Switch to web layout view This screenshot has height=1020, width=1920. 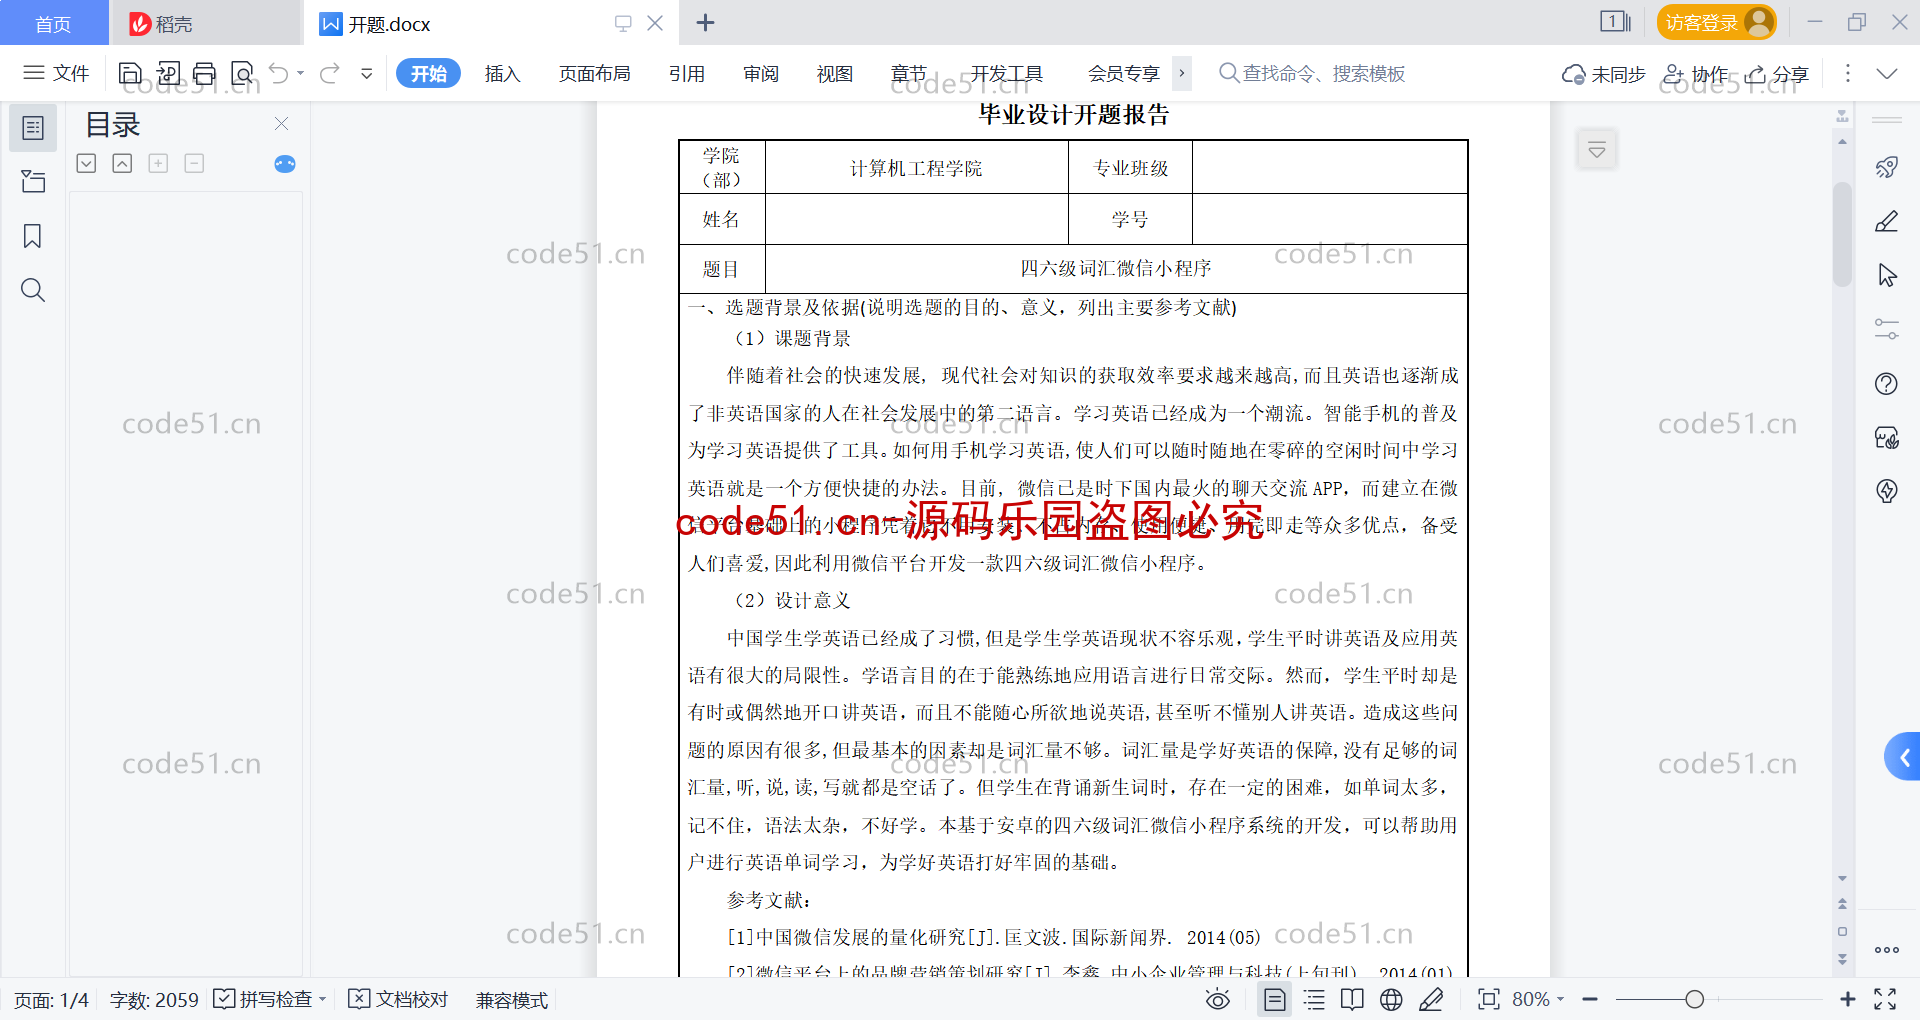(1391, 999)
